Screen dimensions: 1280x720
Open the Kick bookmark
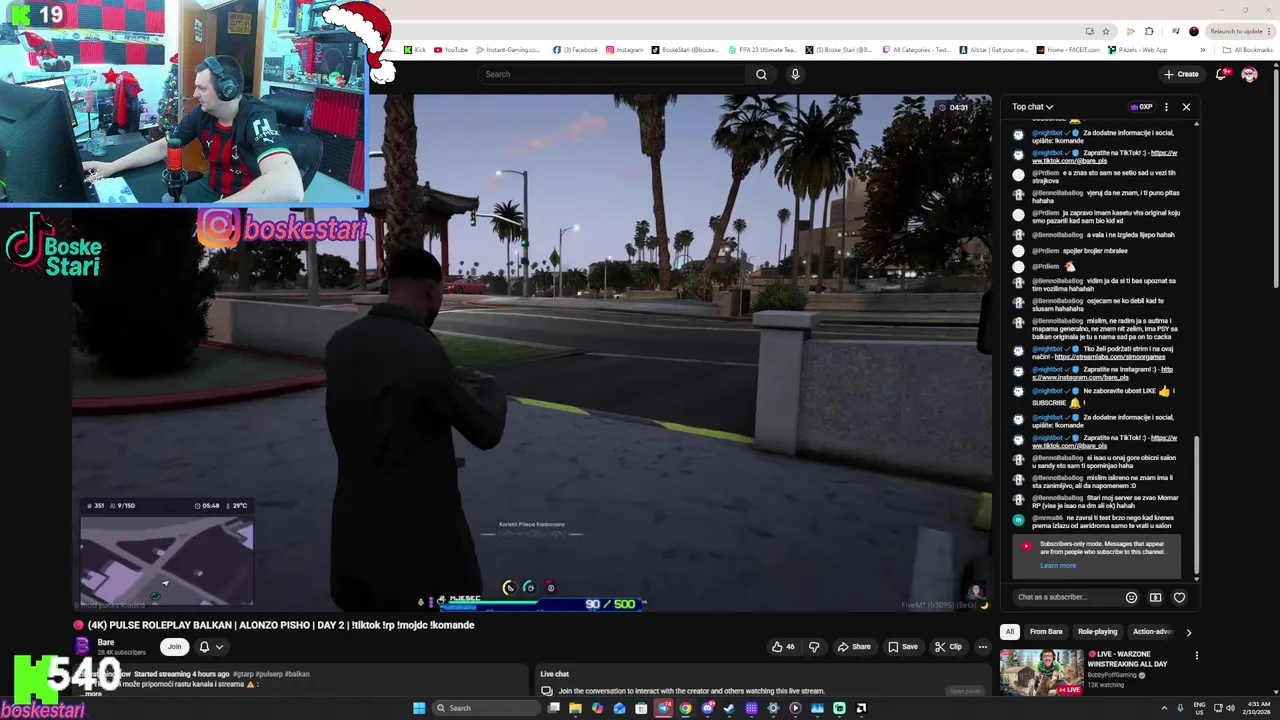(413, 50)
